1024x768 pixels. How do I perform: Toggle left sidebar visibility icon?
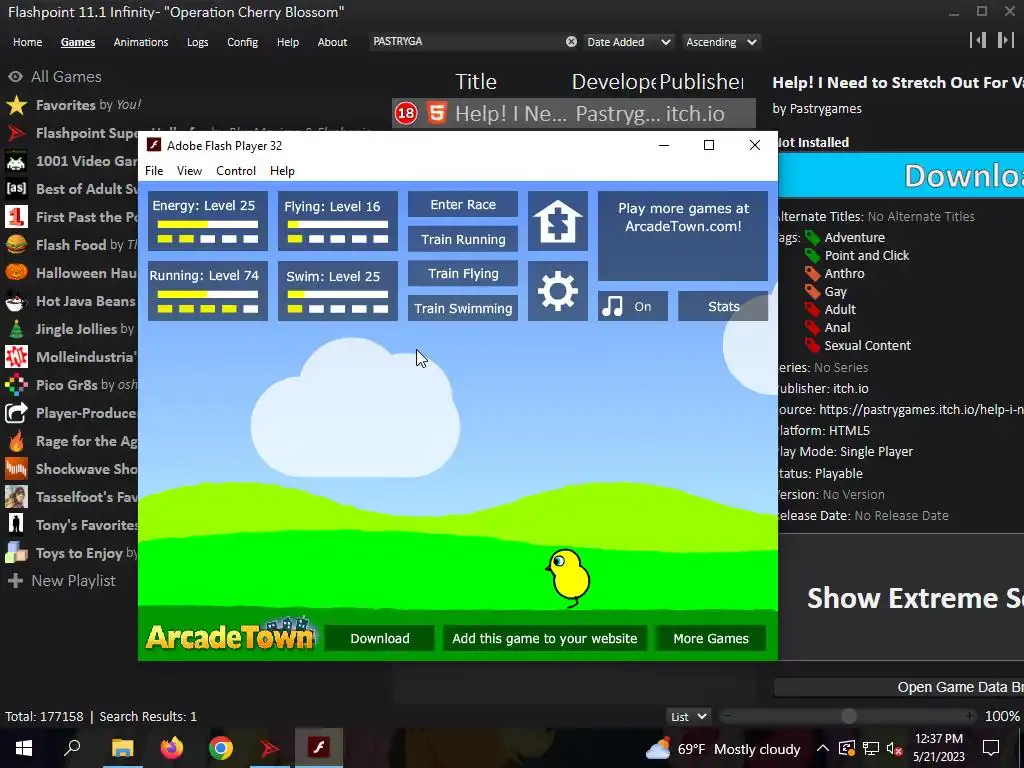978,40
